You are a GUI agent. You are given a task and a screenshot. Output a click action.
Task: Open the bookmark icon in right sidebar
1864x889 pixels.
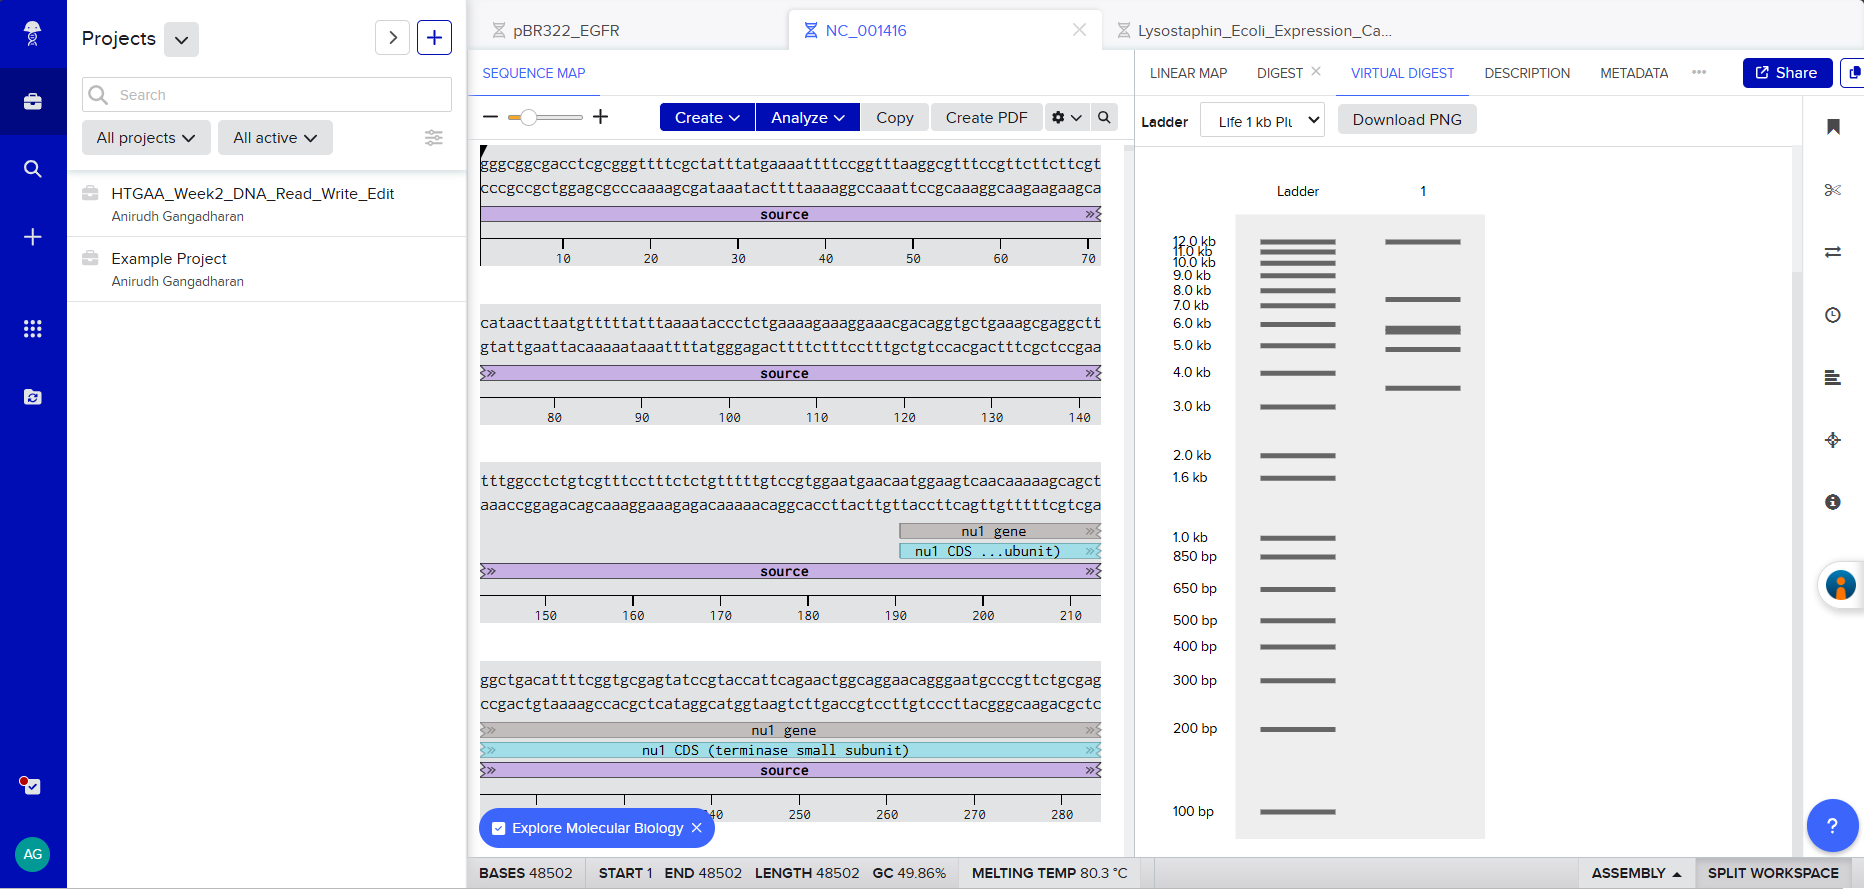(x=1832, y=127)
